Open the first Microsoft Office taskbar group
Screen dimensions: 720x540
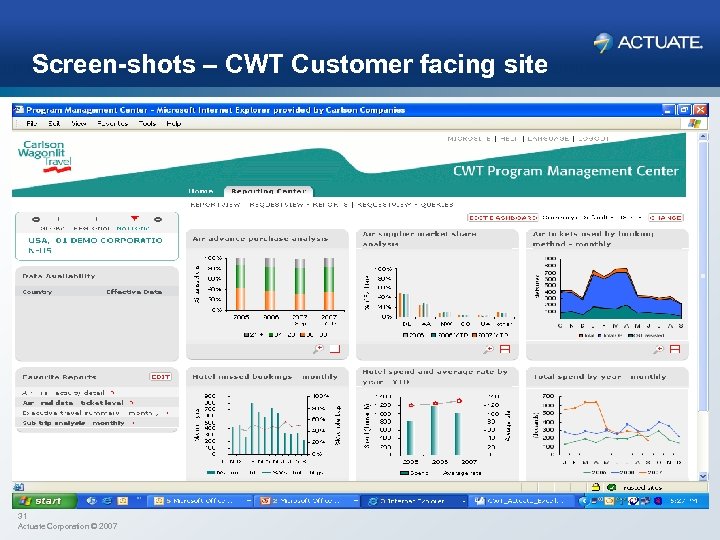[x=202, y=501]
